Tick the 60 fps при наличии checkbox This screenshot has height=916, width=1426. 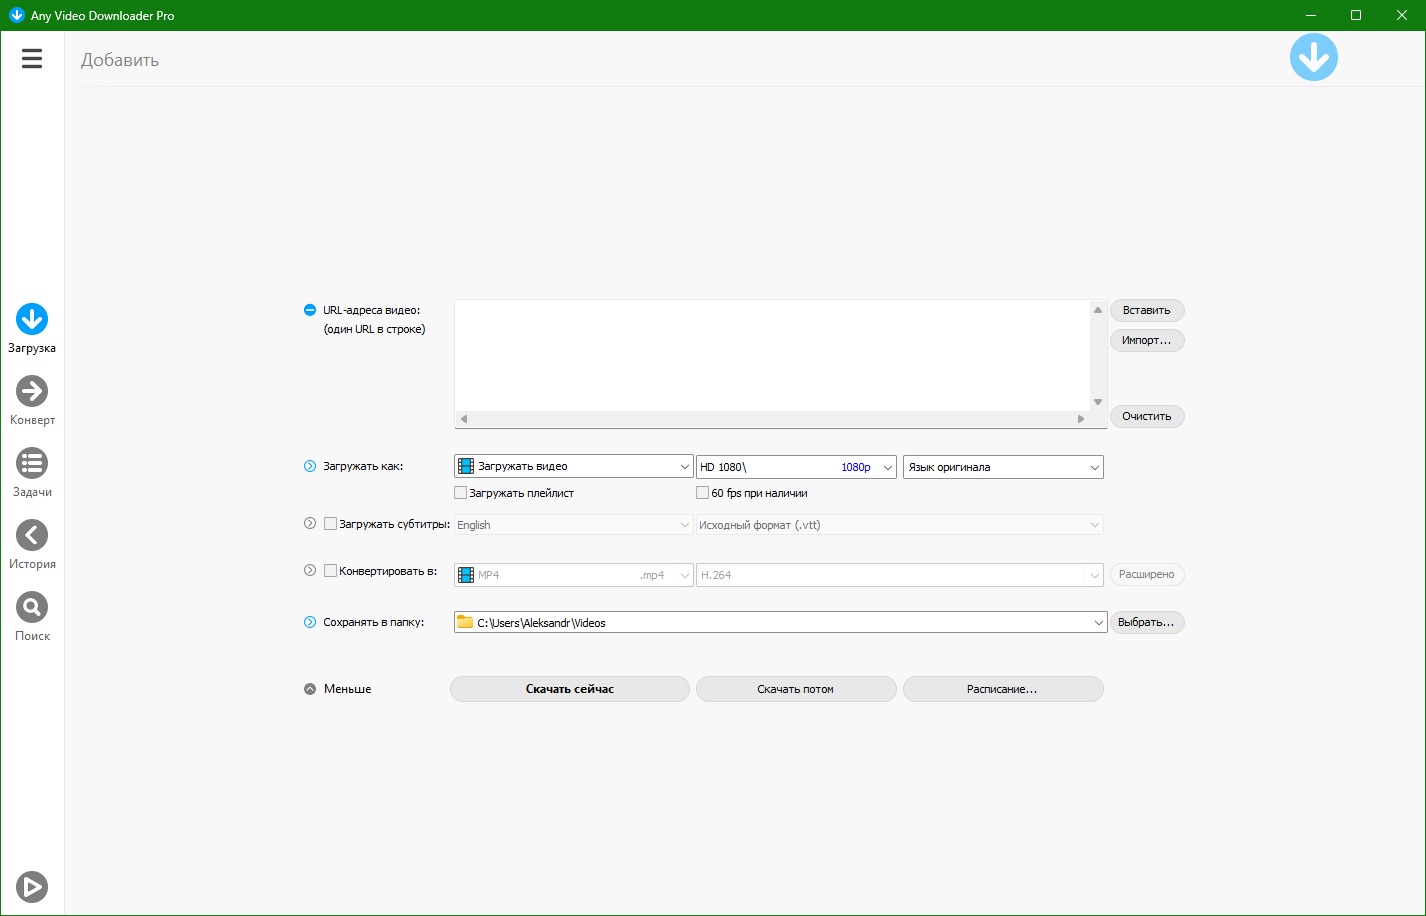click(x=703, y=493)
